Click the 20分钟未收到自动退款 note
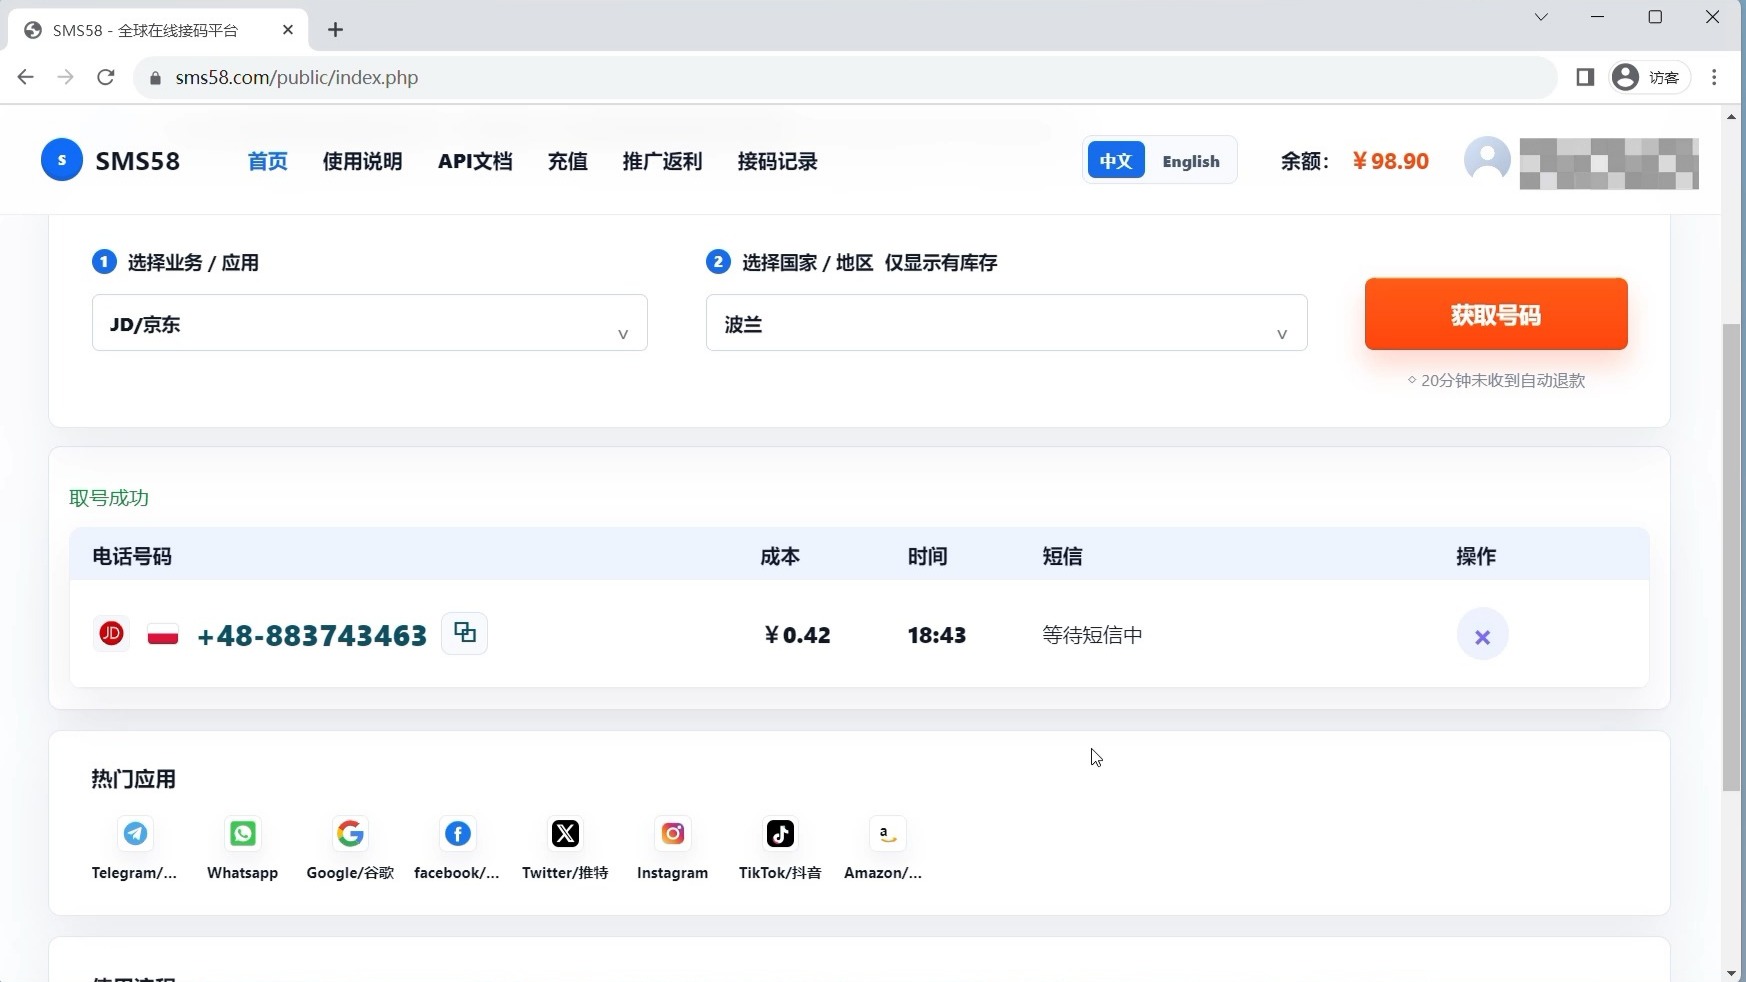This screenshot has height=982, width=1746. pyautogui.click(x=1496, y=380)
